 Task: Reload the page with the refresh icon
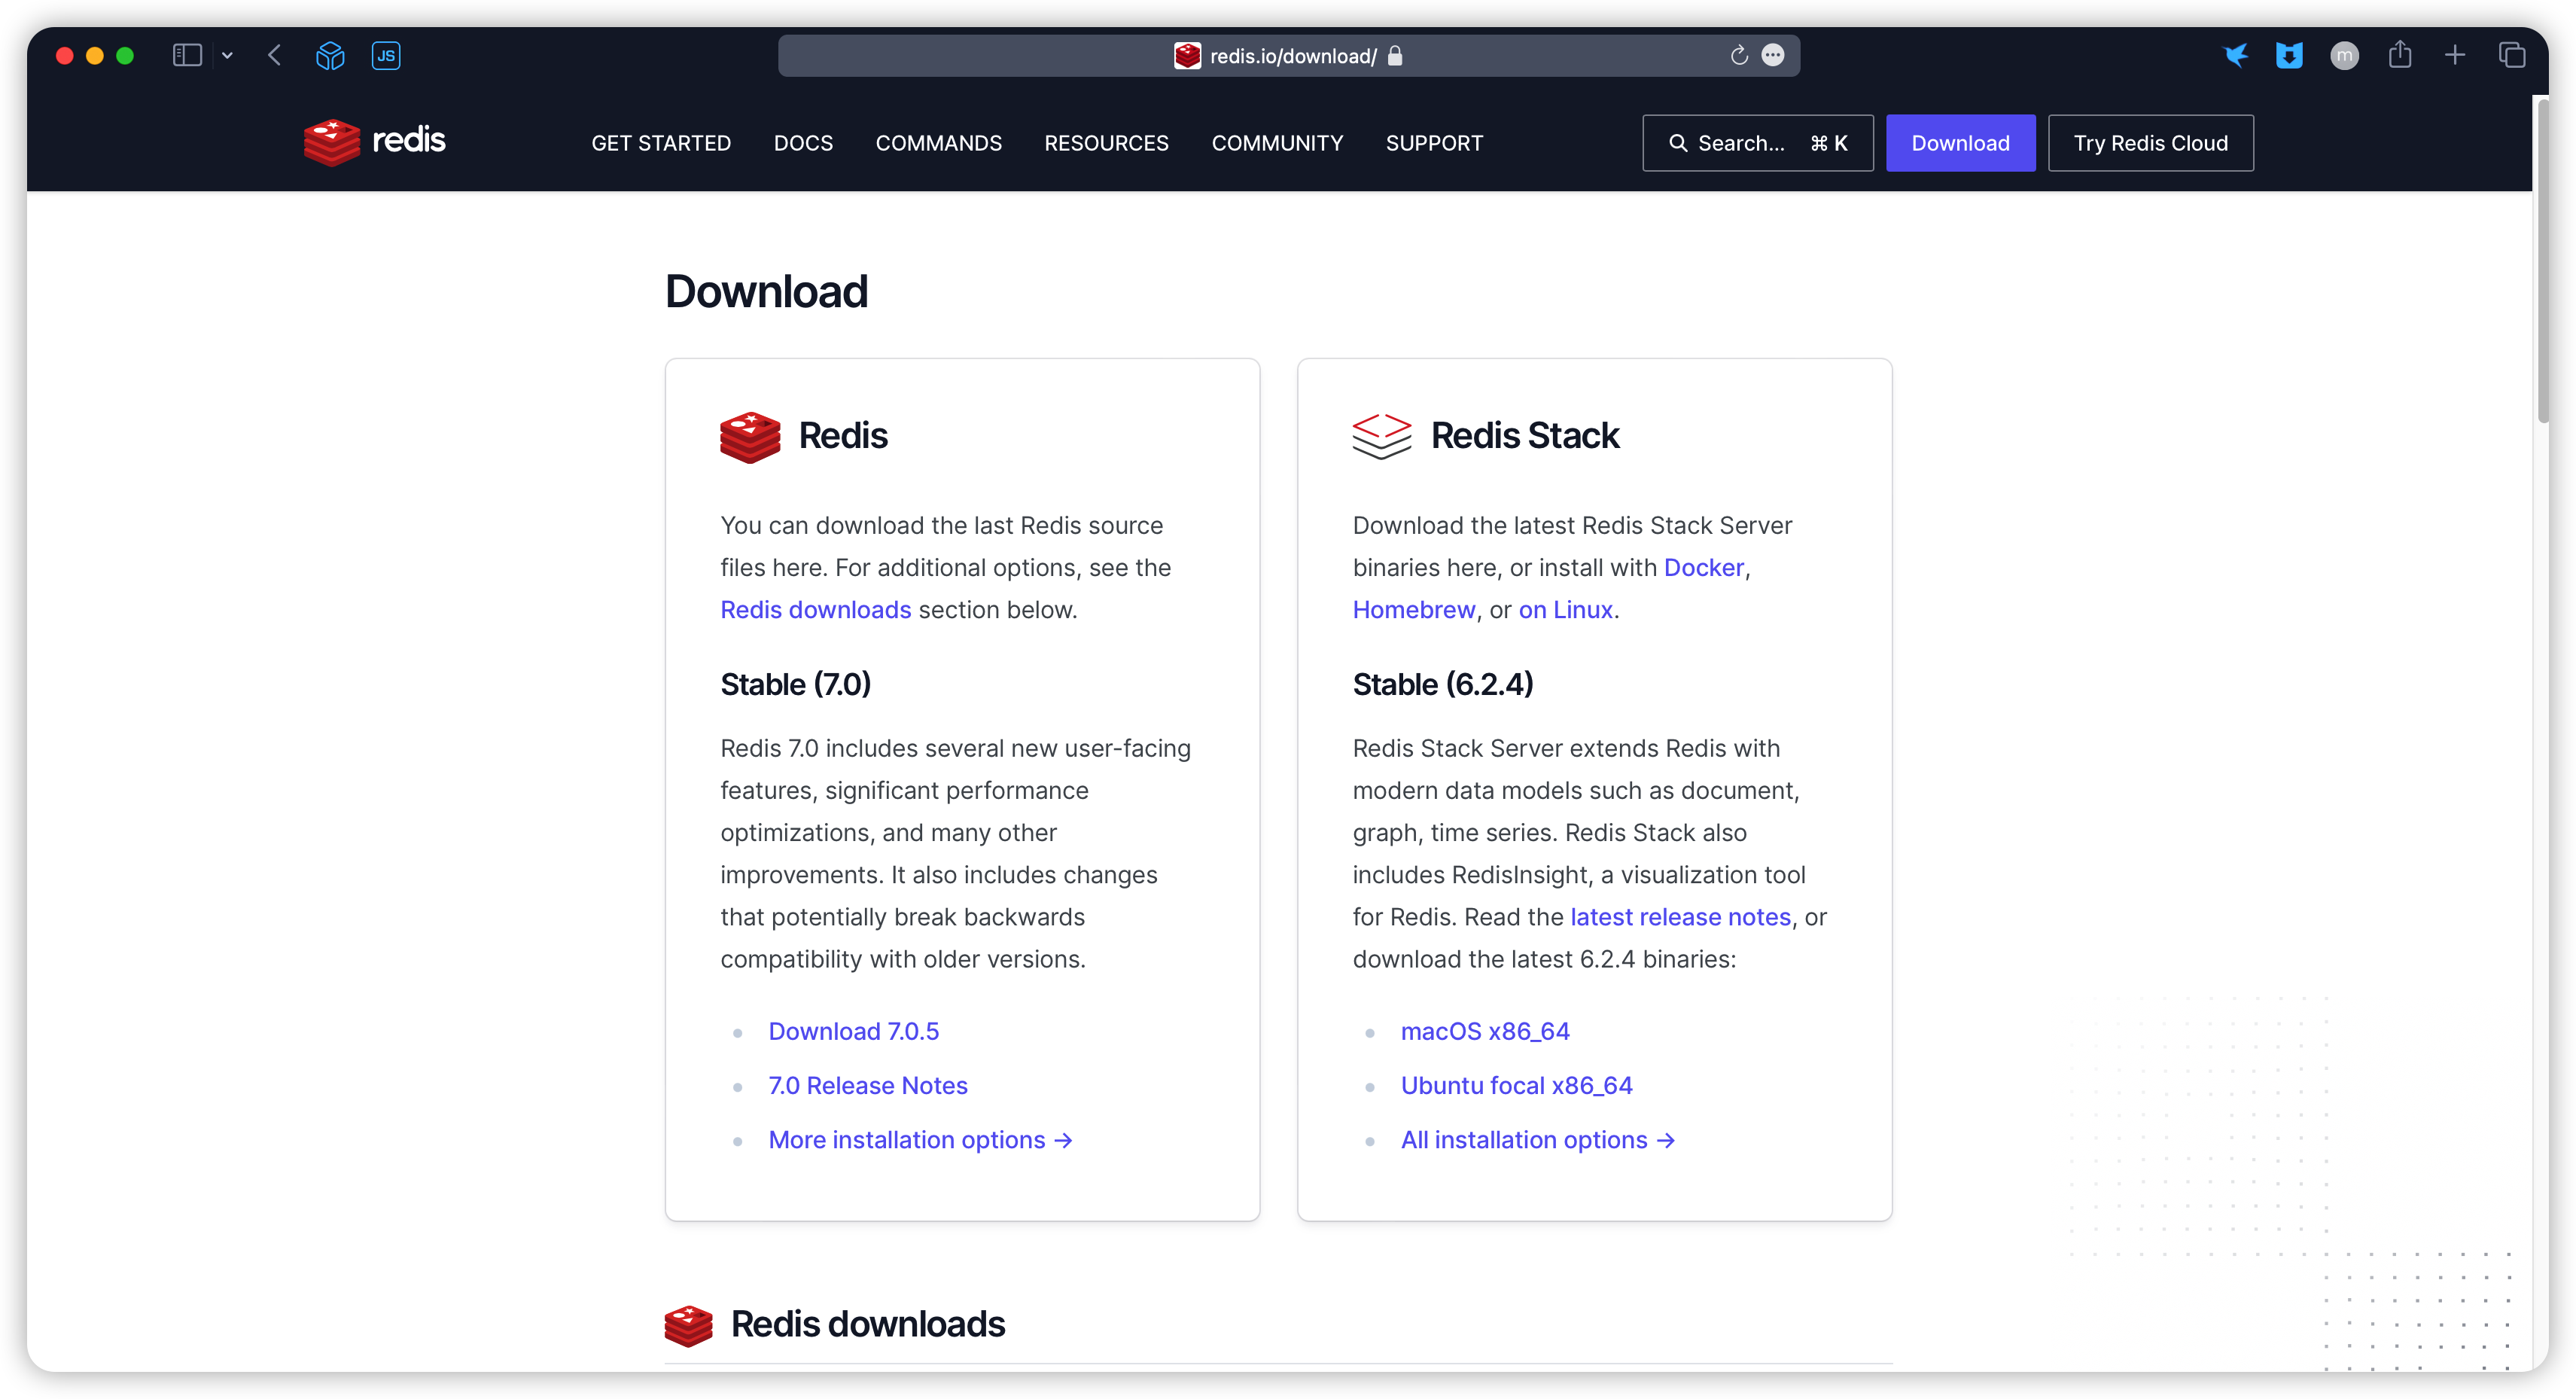(x=1739, y=55)
